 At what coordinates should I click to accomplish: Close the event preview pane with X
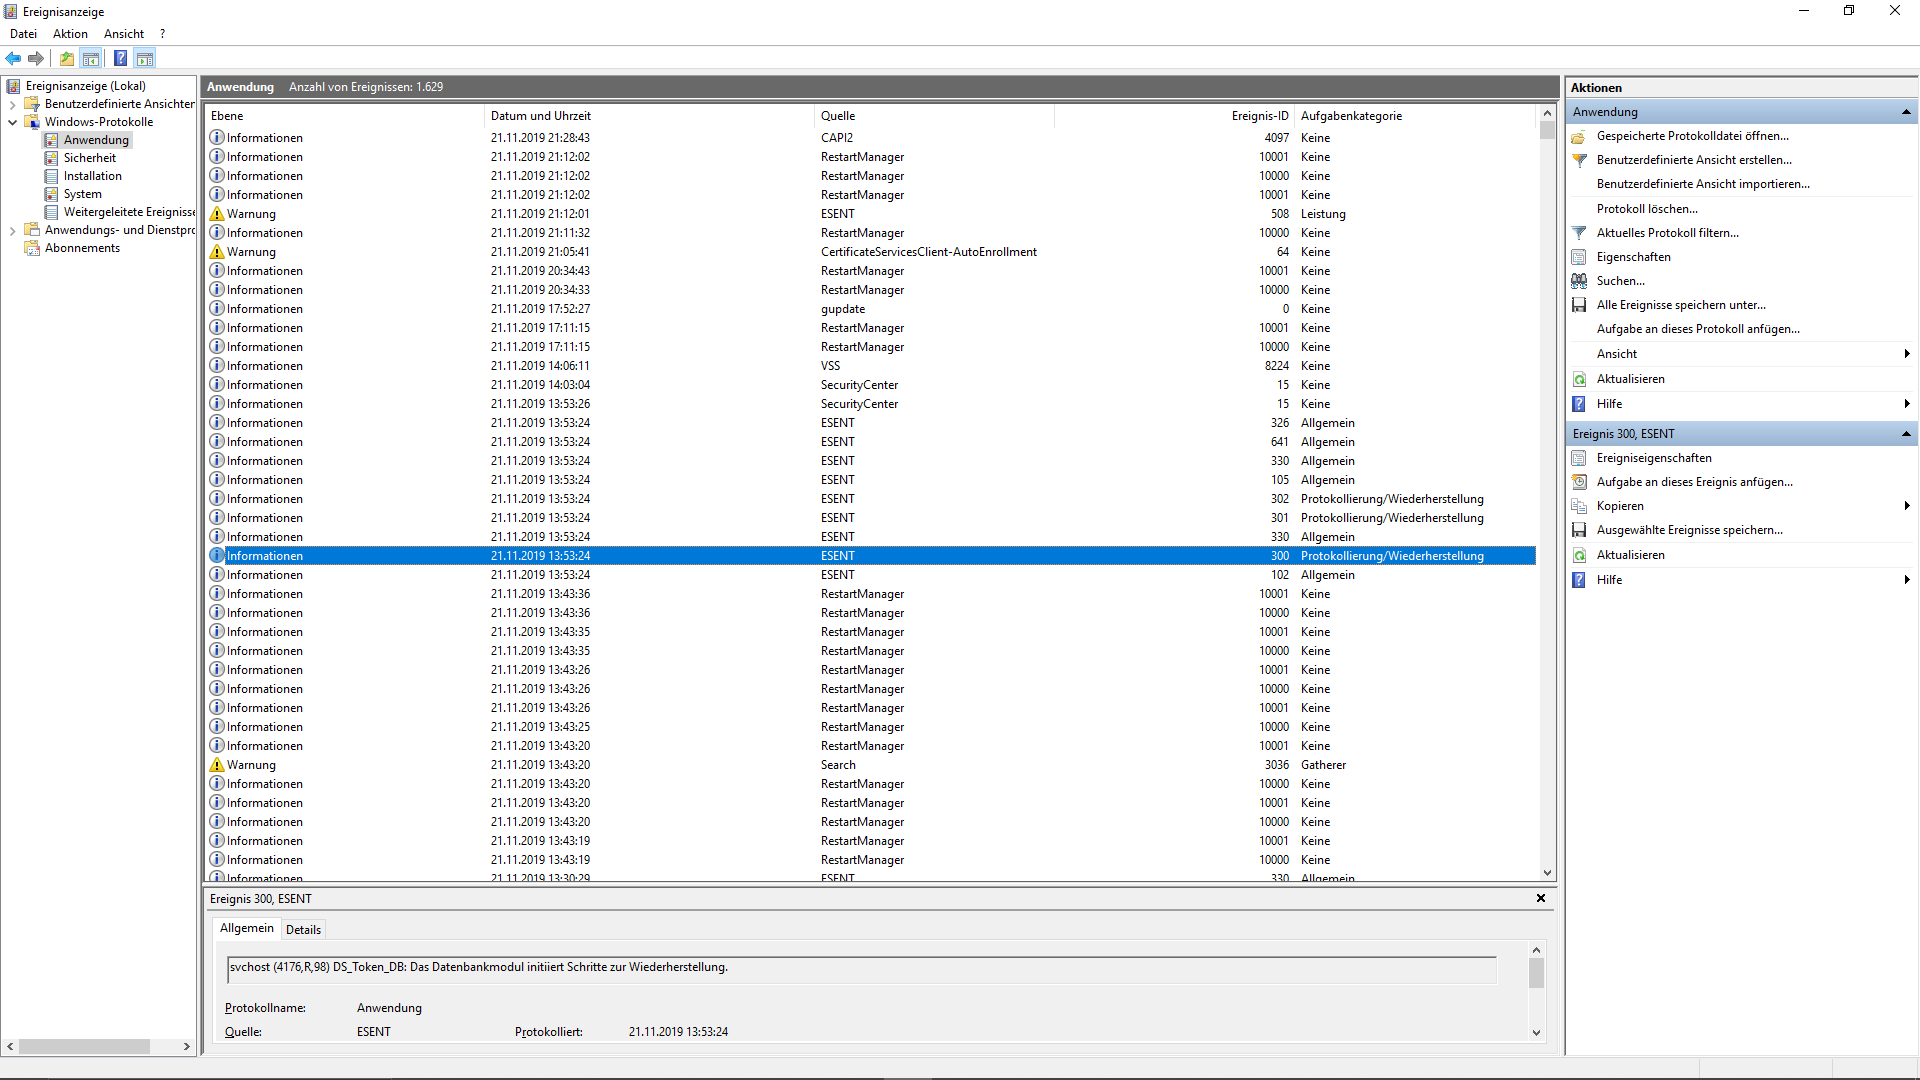point(1541,898)
